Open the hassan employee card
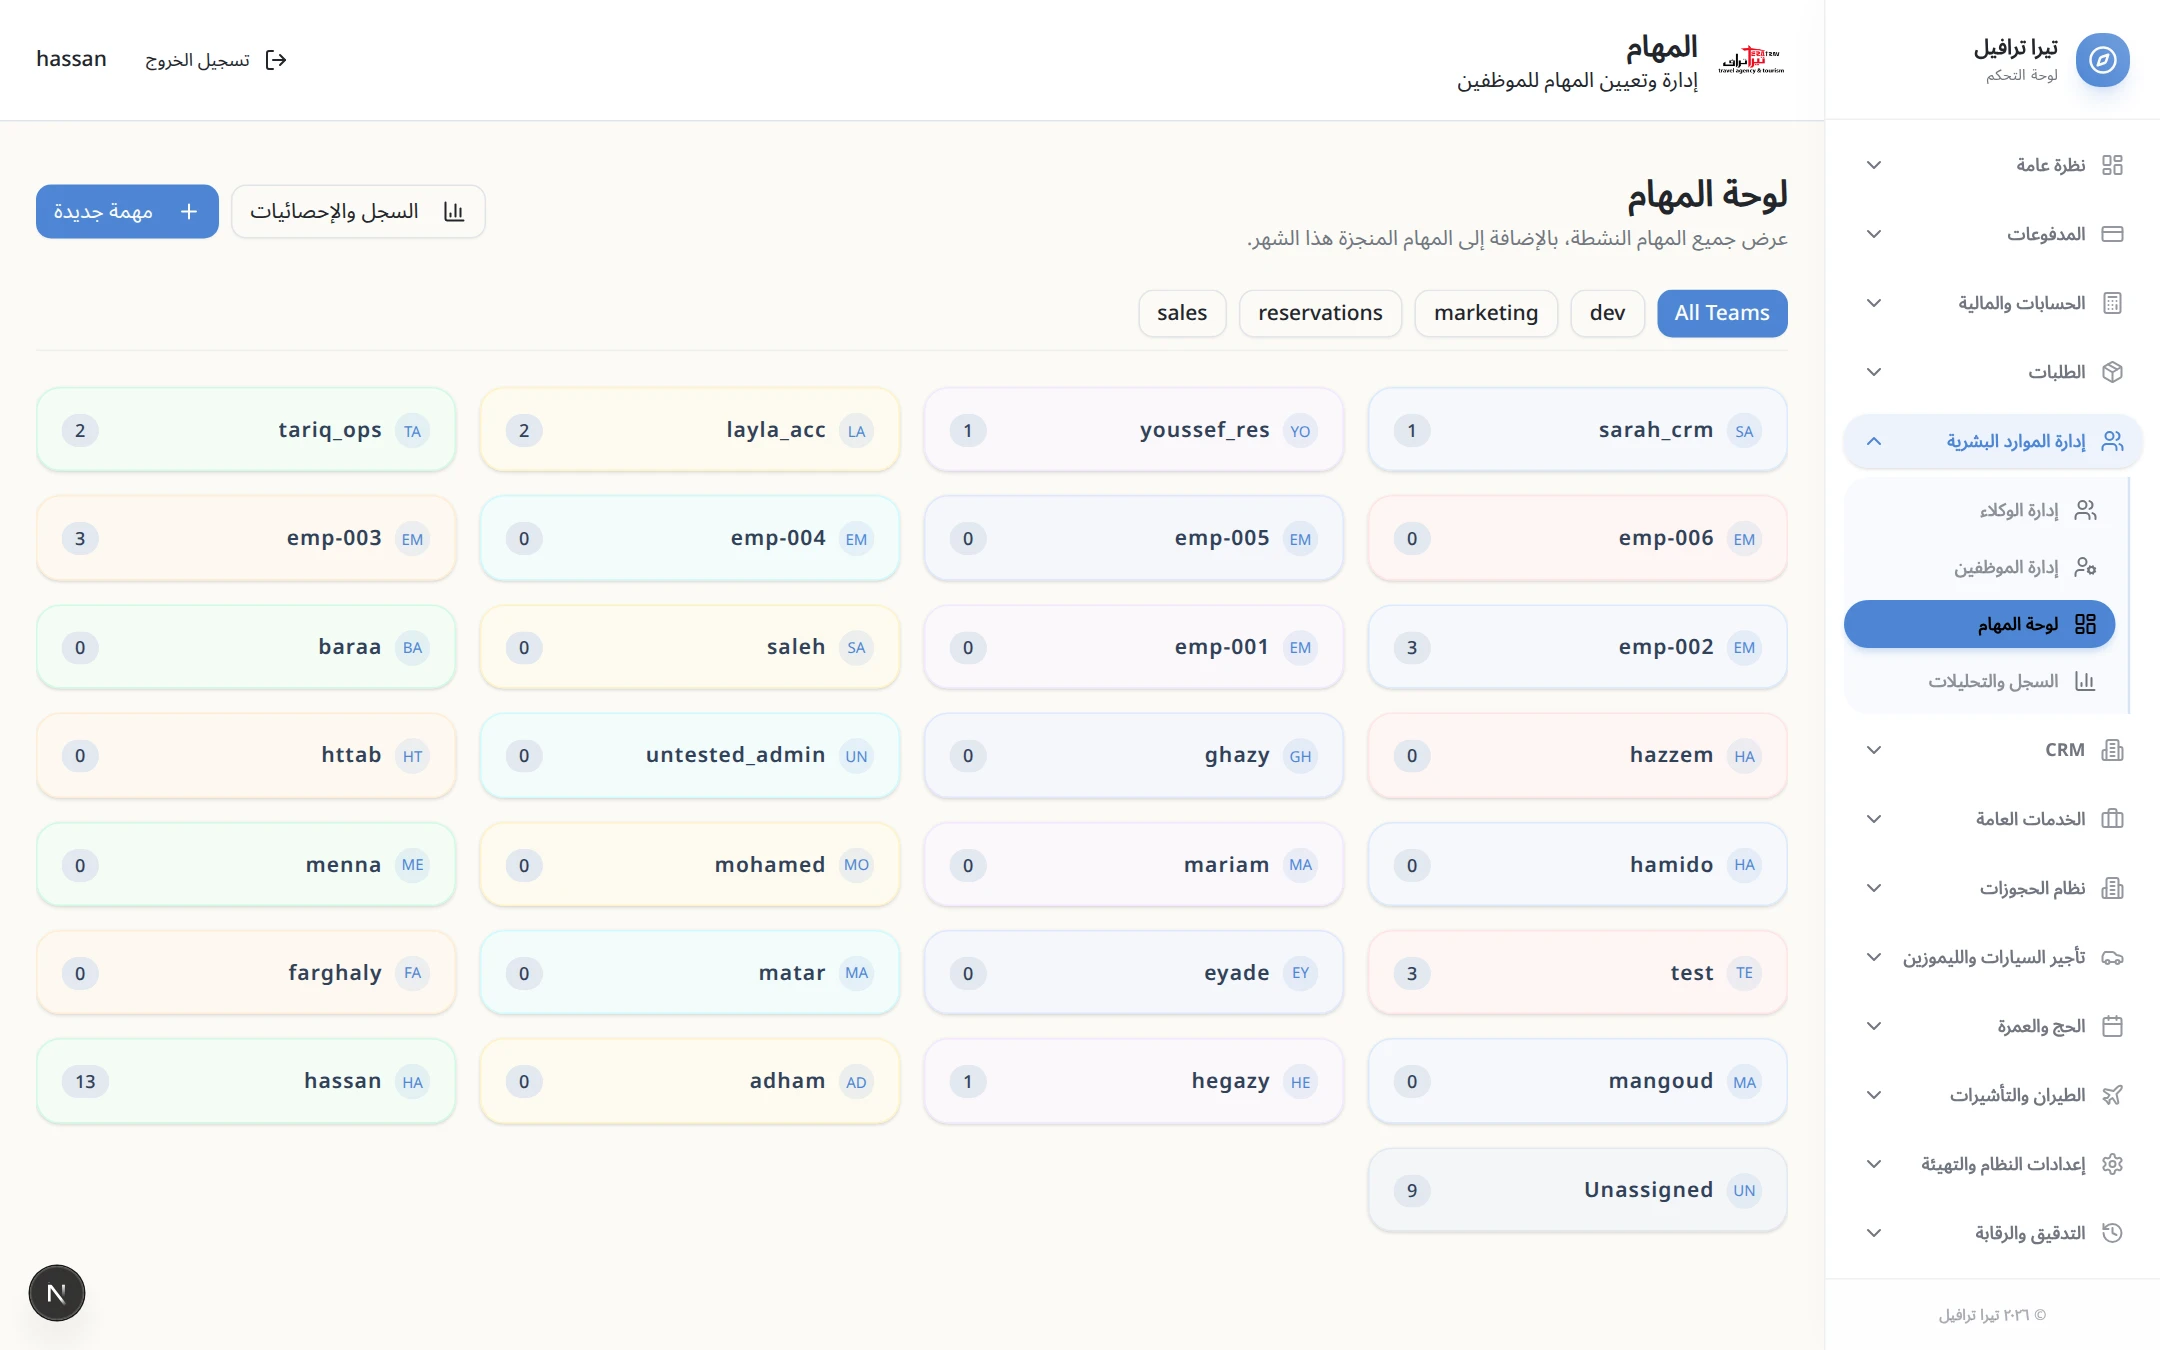The height and width of the screenshot is (1350, 2160). pos(246,1081)
